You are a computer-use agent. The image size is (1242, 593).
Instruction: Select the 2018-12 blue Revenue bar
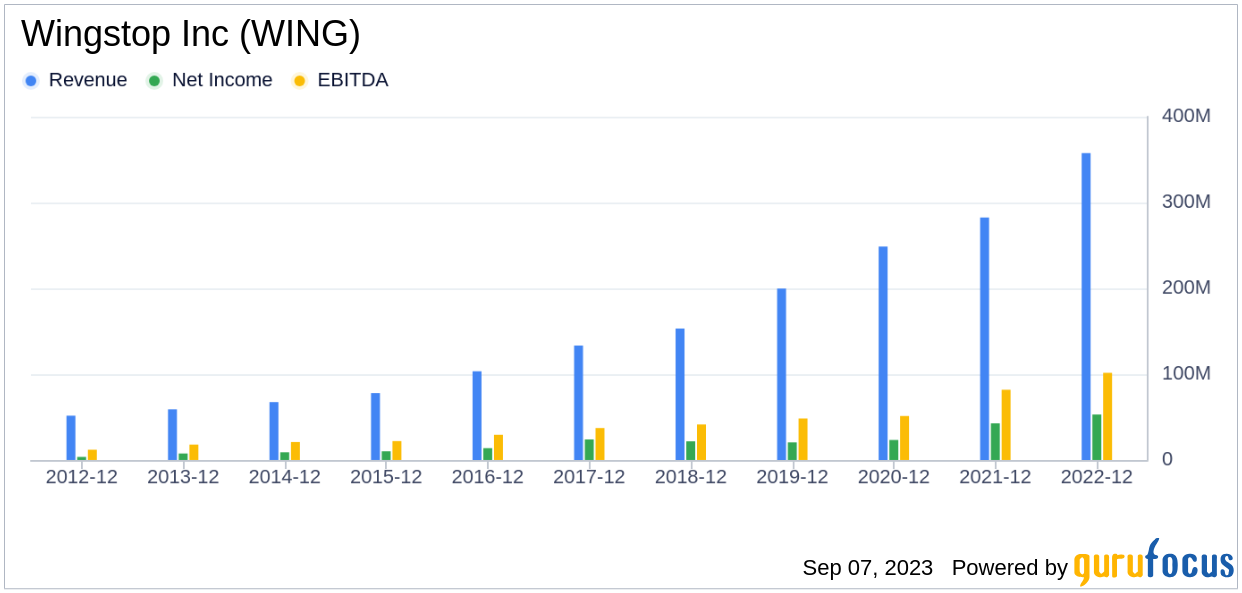tap(680, 395)
